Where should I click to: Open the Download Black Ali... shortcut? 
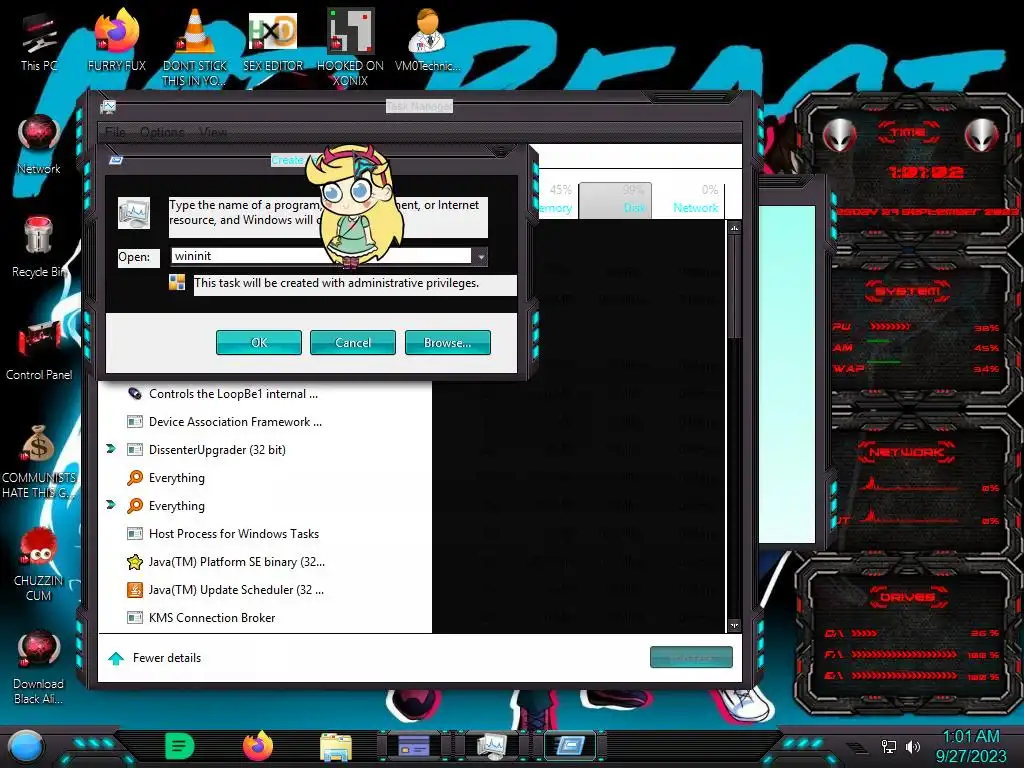(39, 667)
